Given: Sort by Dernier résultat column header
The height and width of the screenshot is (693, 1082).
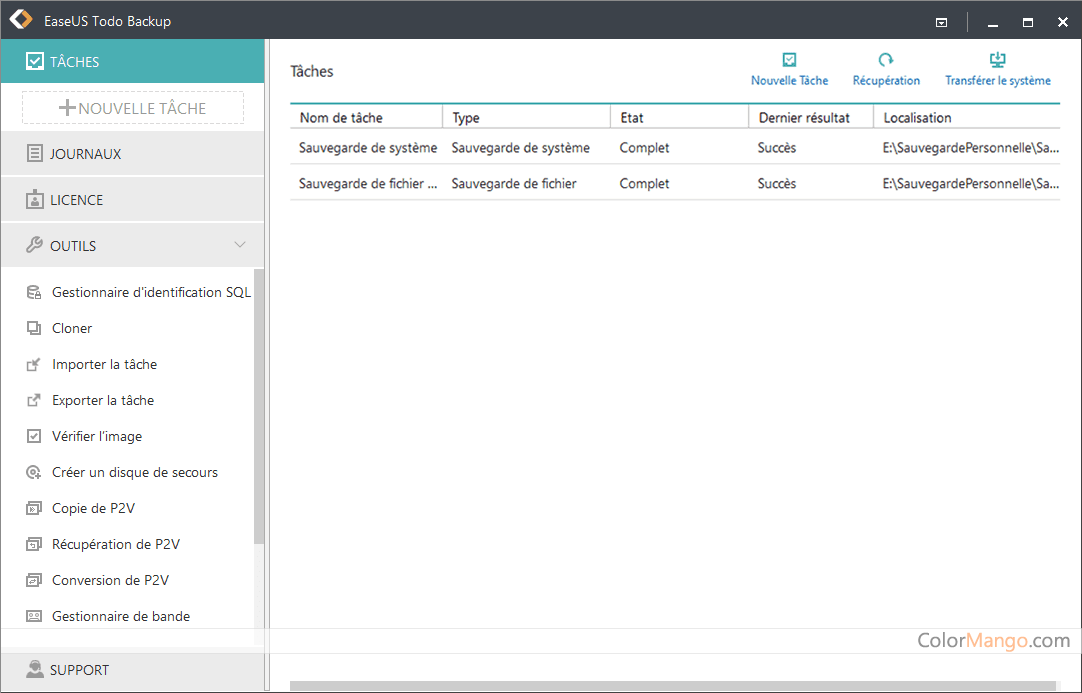Looking at the screenshot, I should point(812,117).
